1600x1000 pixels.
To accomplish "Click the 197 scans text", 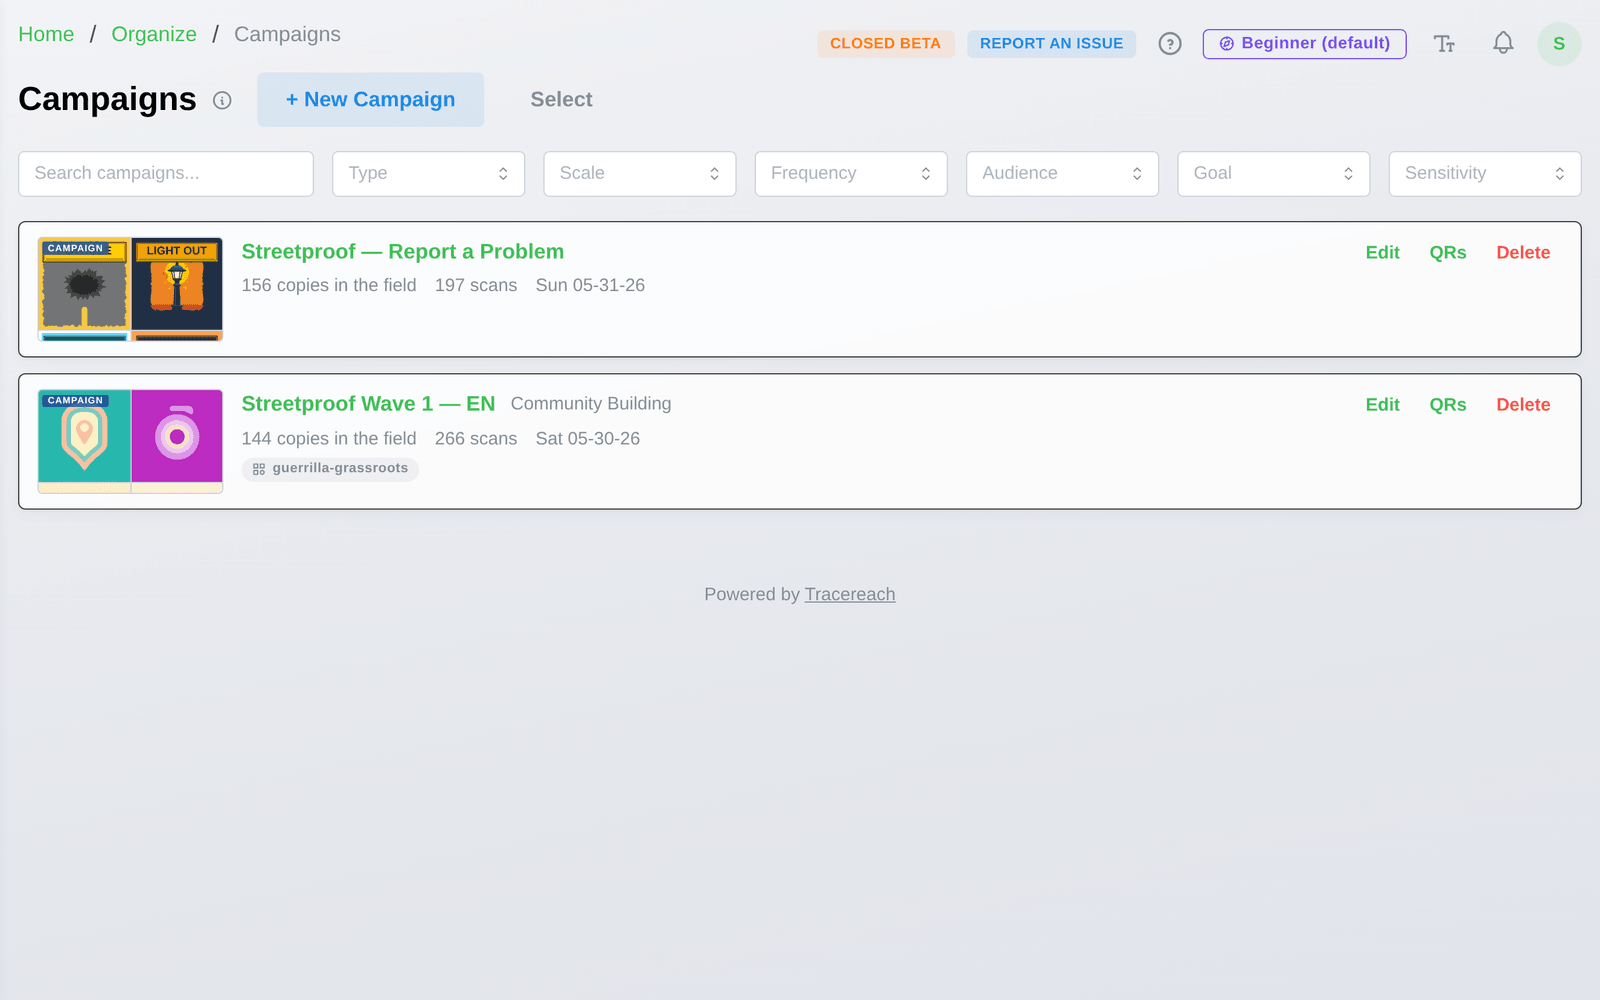I will [x=476, y=286].
